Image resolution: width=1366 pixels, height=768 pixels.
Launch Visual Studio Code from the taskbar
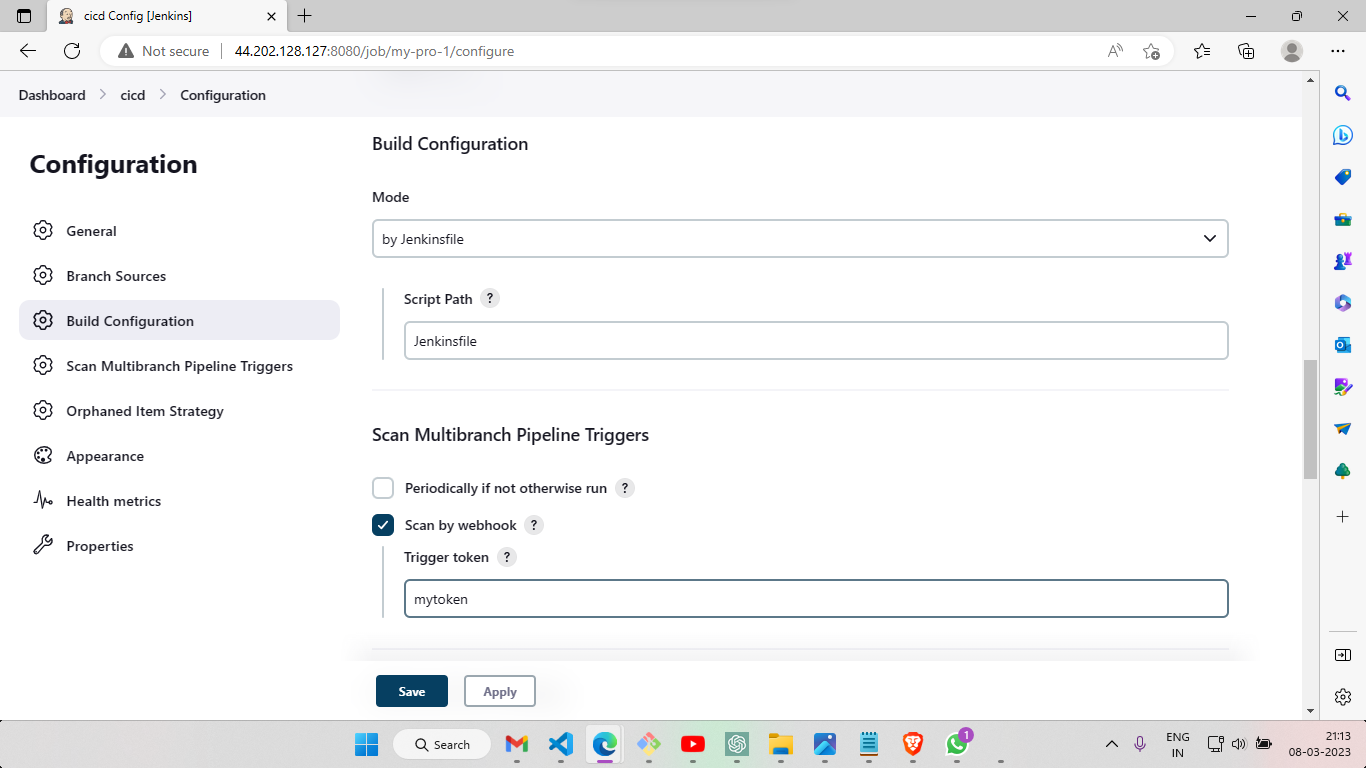coord(559,744)
